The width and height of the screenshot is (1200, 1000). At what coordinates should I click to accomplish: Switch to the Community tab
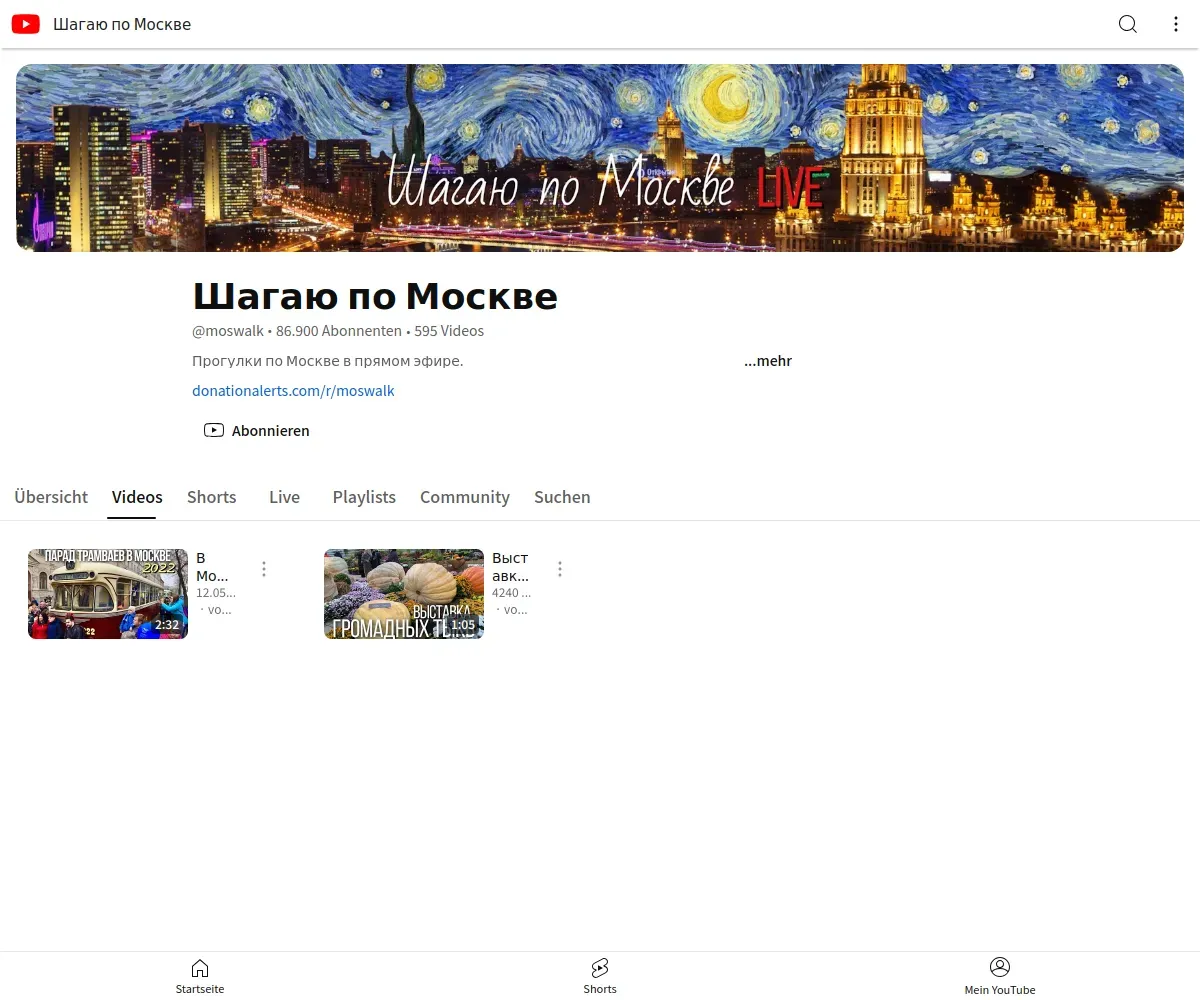tap(465, 497)
